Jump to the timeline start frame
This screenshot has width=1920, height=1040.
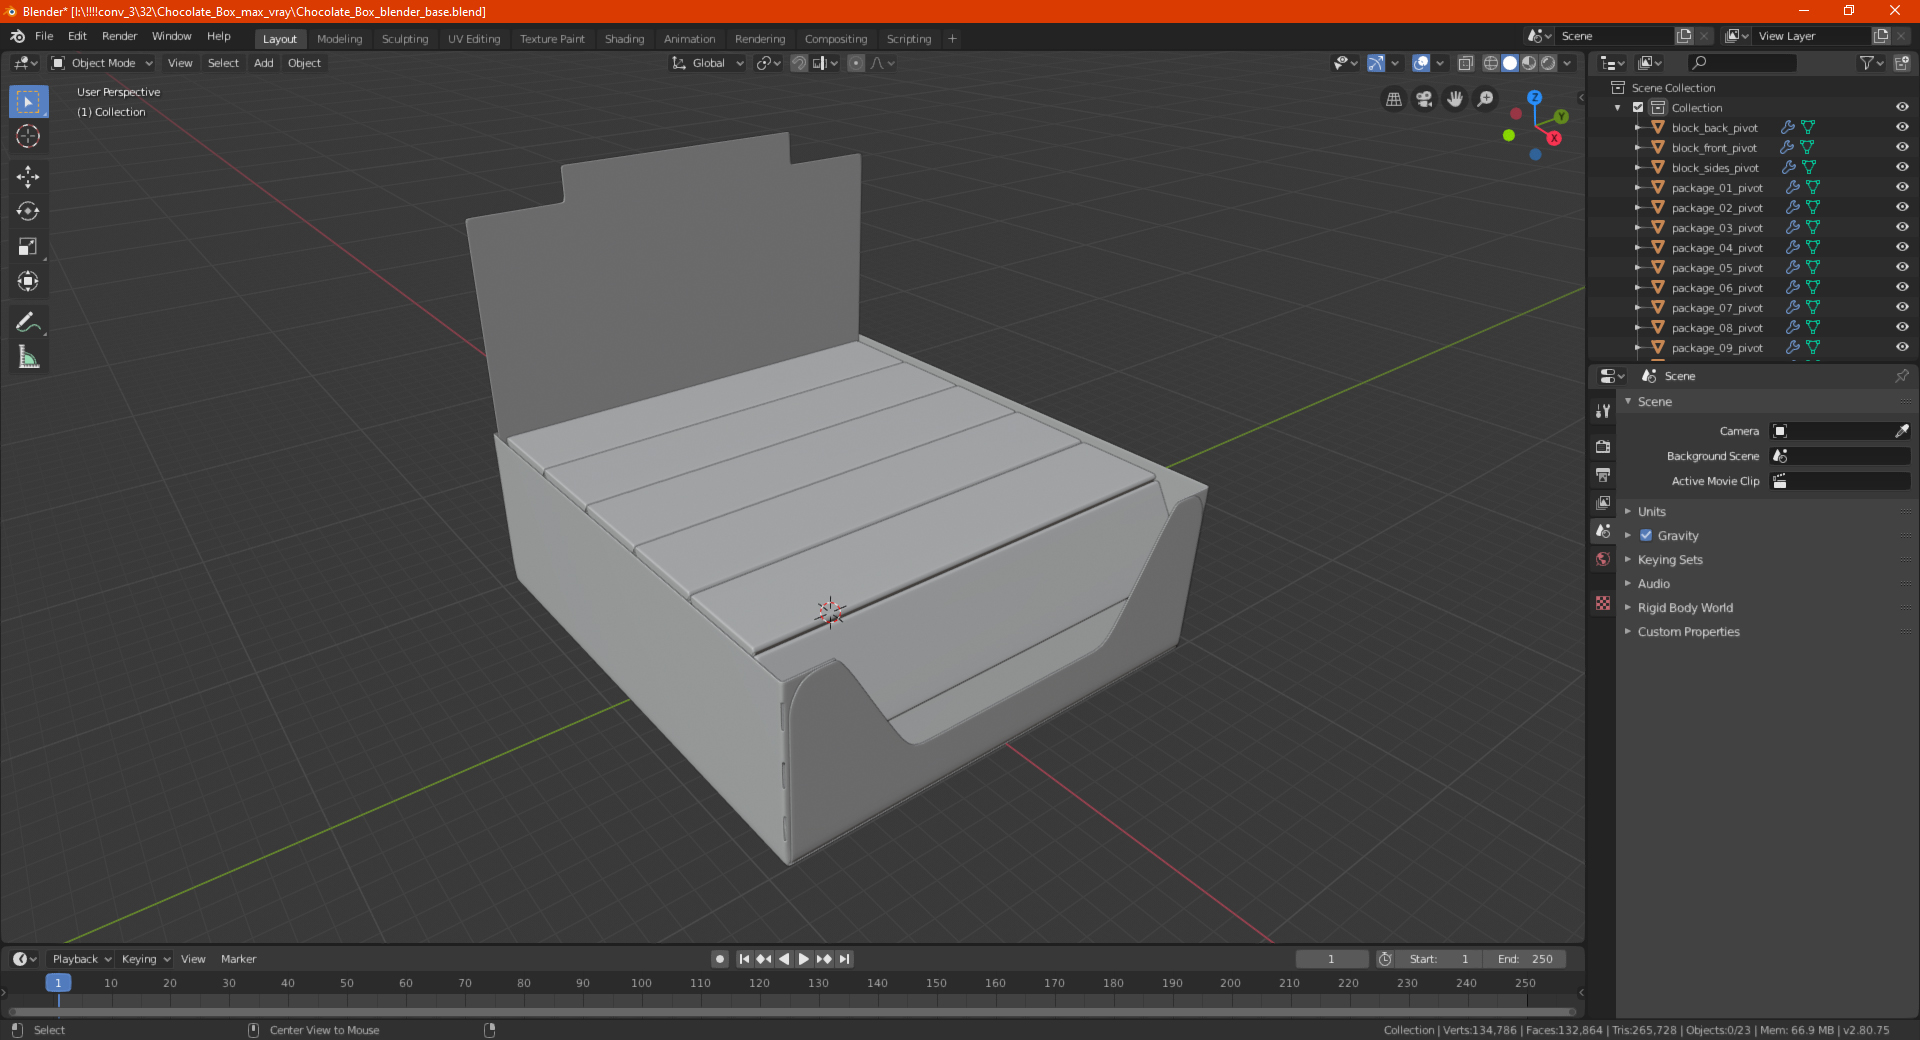[744, 959]
